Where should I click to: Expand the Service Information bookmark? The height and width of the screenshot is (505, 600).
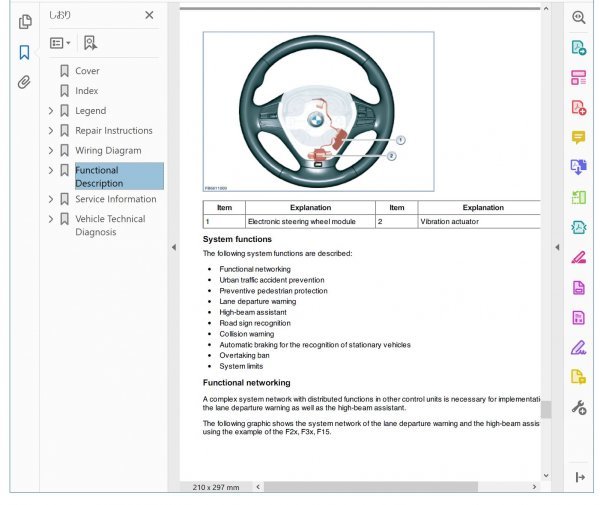[51, 199]
